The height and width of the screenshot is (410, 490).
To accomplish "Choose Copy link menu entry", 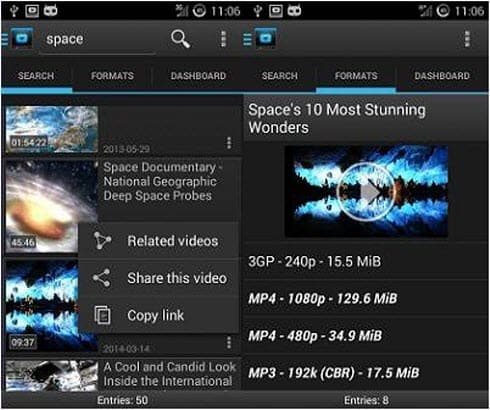I will [x=159, y=315].
